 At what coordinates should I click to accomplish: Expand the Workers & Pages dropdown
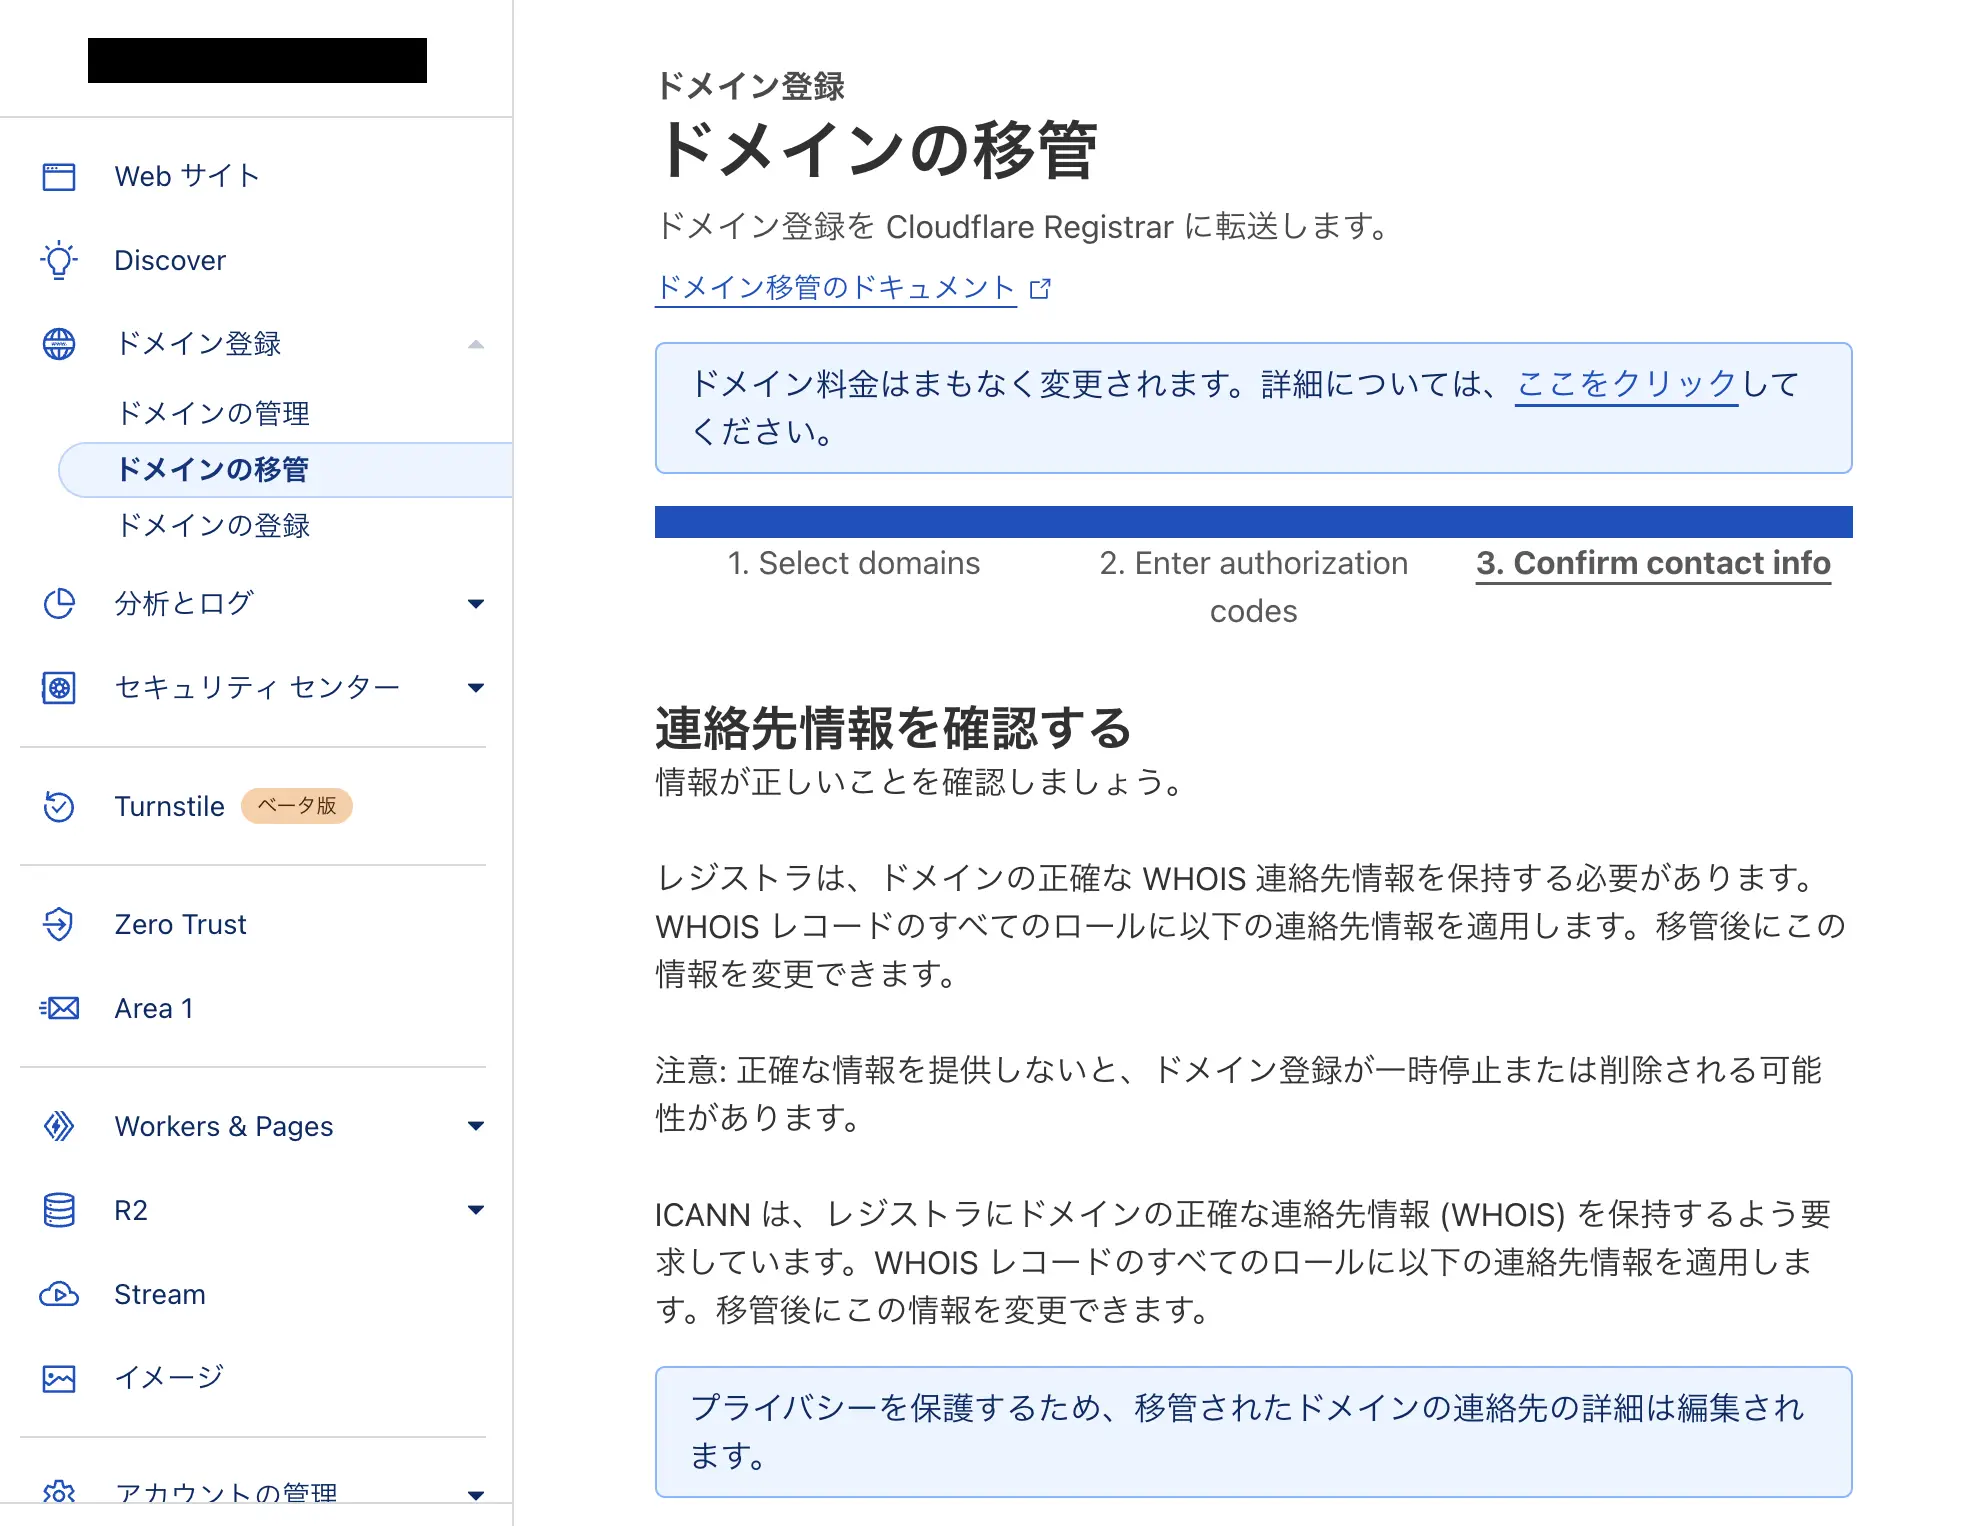[x=477, y=1126]
